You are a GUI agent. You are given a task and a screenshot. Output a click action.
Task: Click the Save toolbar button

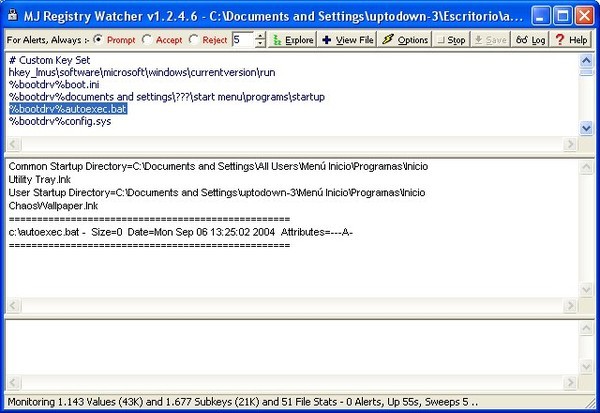(490, 40)
